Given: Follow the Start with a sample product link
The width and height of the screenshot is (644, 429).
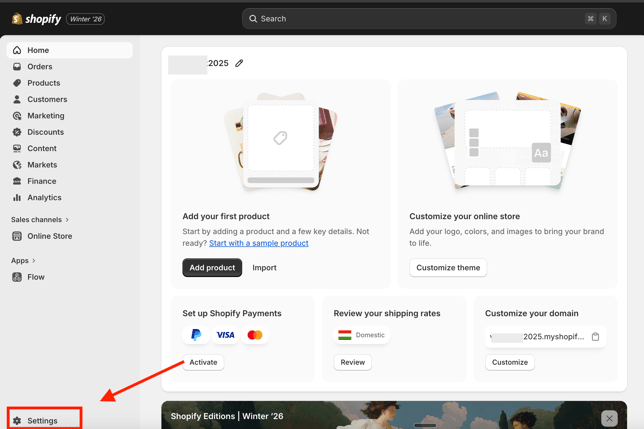Looking at the screenshot, I should pos(258,243).
